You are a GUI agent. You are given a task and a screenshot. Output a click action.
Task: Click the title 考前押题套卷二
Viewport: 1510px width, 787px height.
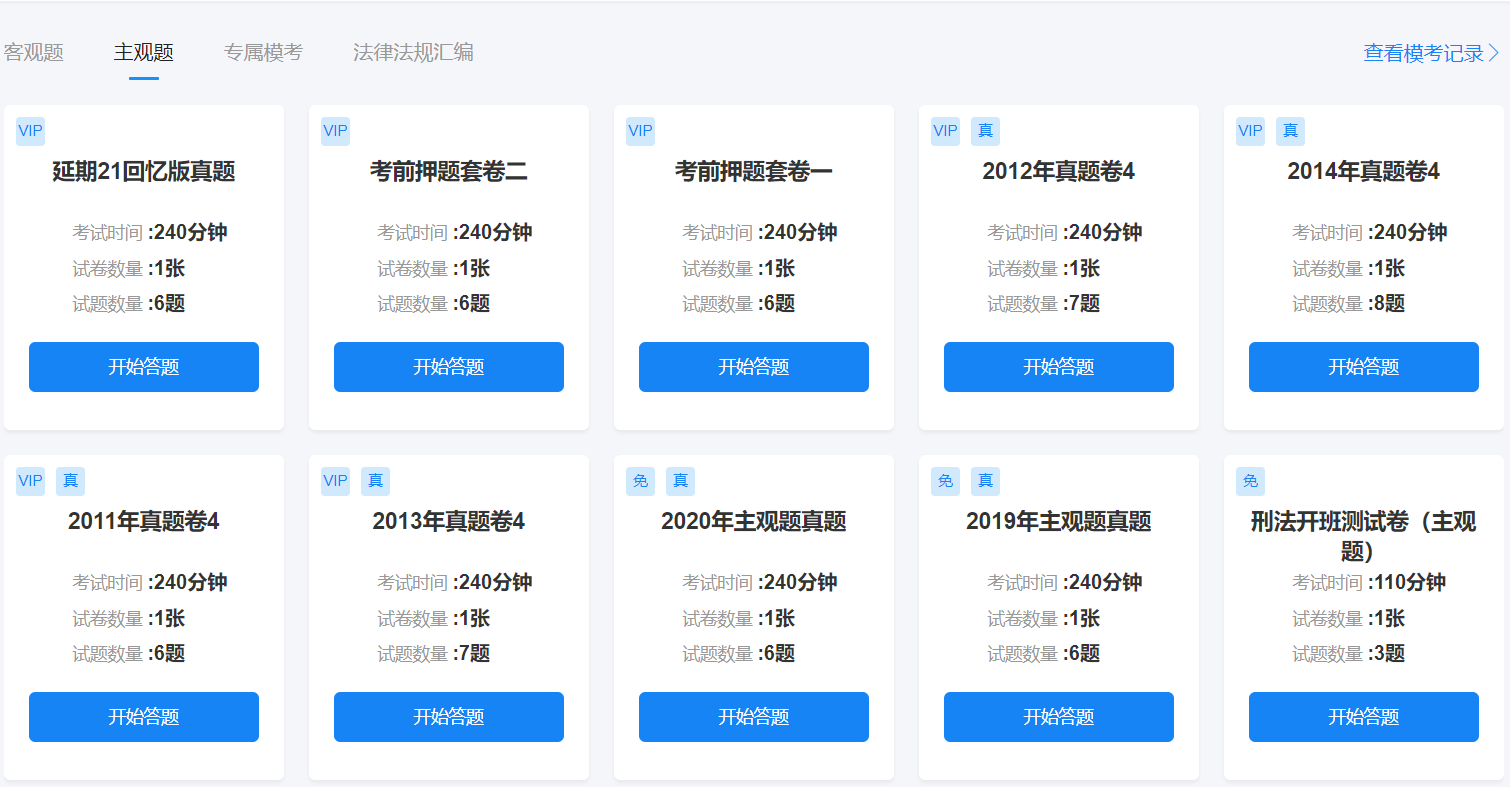pyautogui.click(x=449, y=172)
